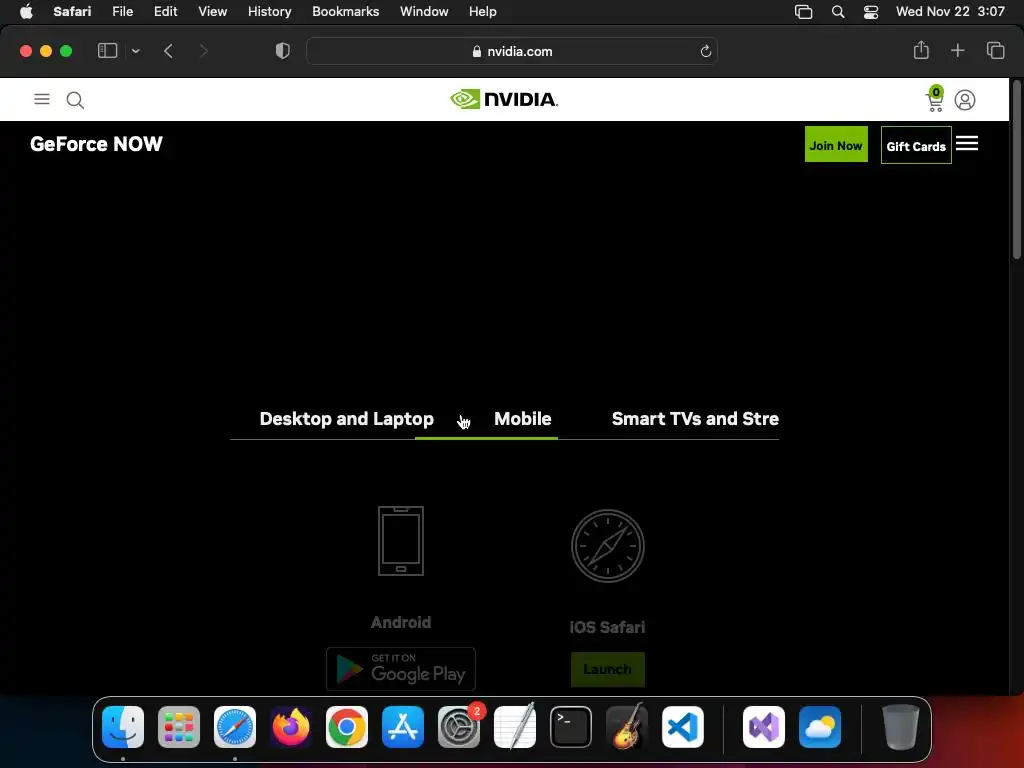Click the NVIDIA logo
1024x768 pixels.
[504, 99]
